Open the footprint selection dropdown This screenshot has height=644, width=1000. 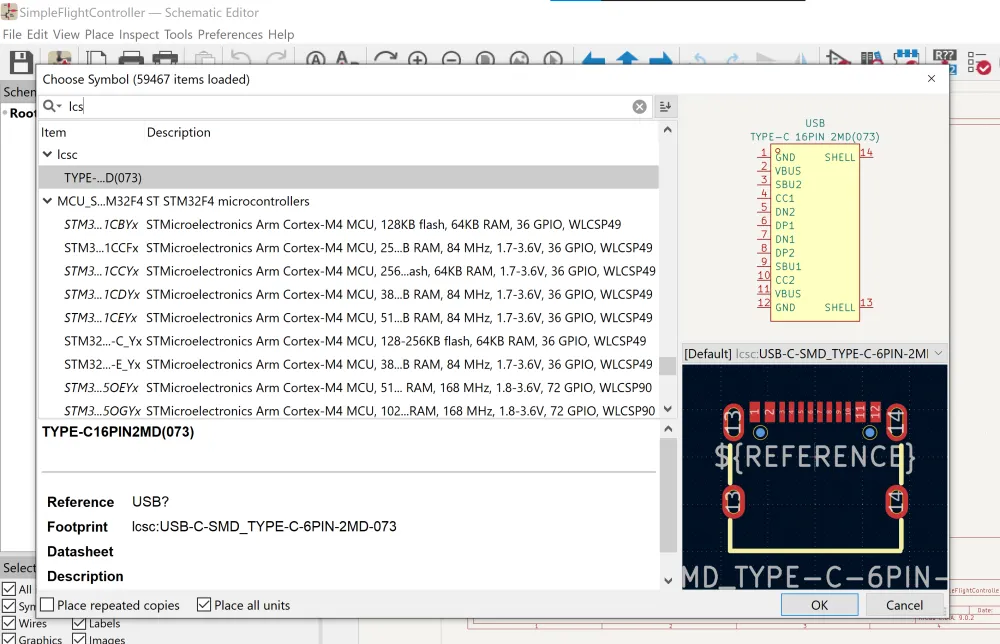coord(937,353)
